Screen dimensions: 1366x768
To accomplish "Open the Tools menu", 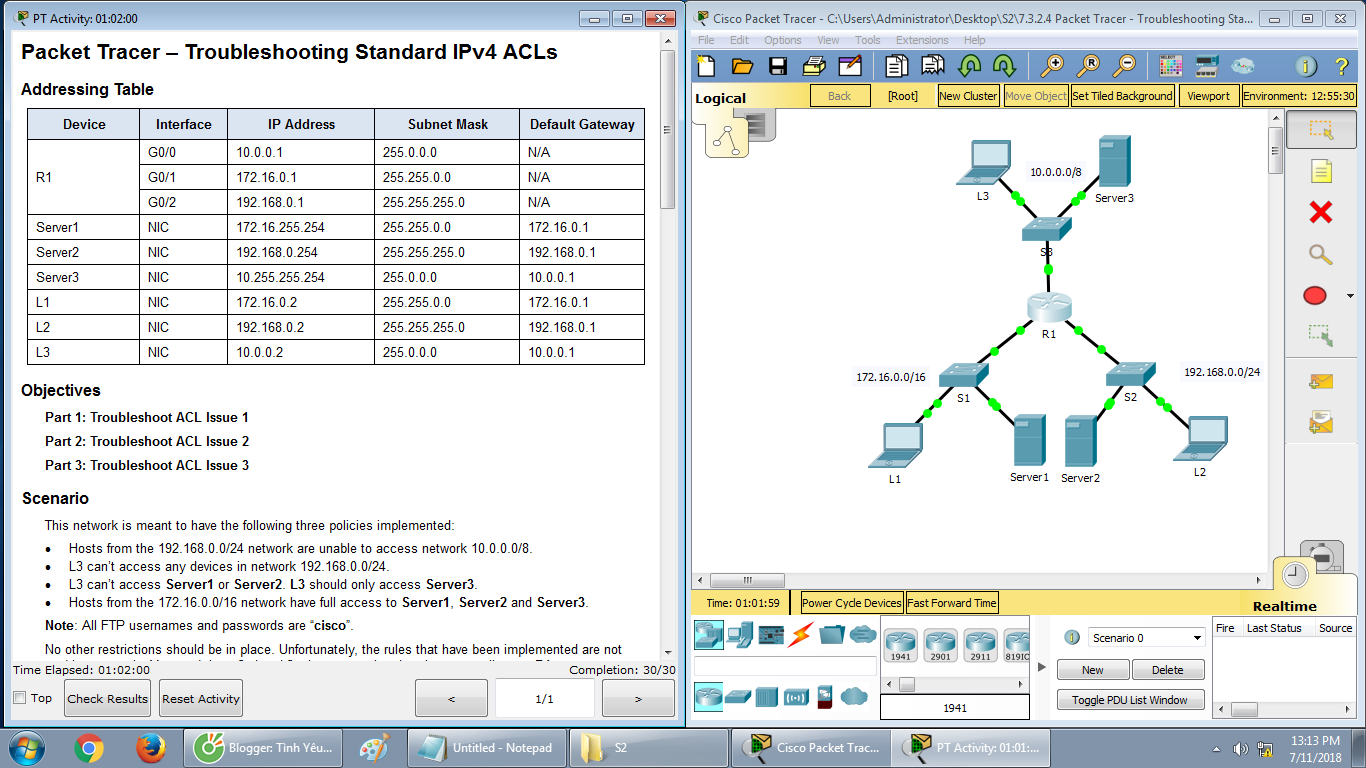I will (x=868, y=40).
